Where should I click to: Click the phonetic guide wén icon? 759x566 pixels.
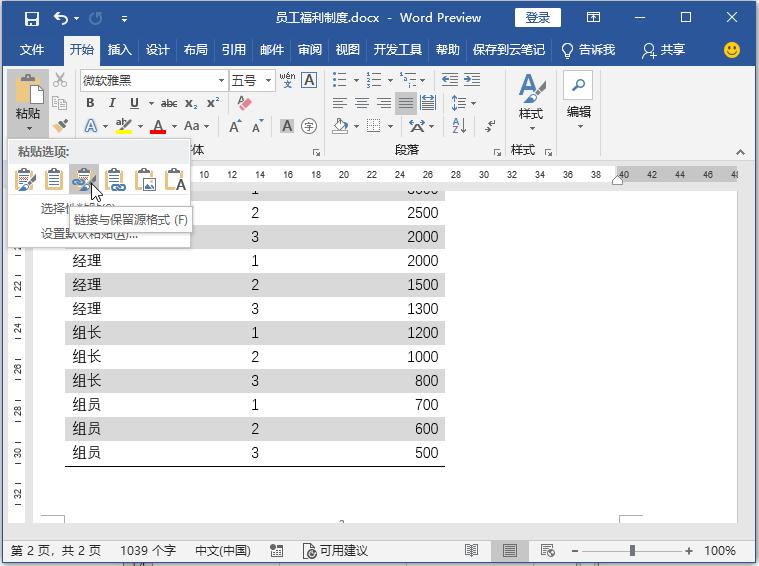(x=288, y=80)
